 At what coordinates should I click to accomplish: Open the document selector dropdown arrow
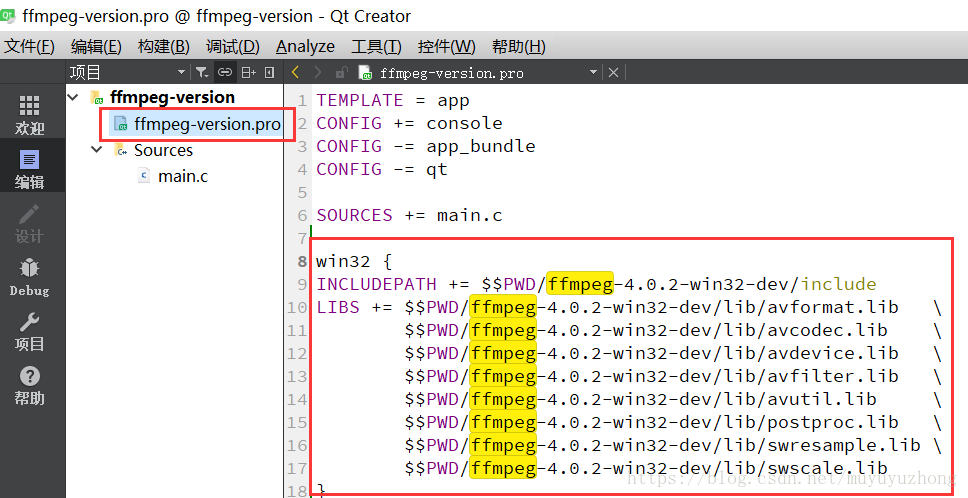coord(593,73)
